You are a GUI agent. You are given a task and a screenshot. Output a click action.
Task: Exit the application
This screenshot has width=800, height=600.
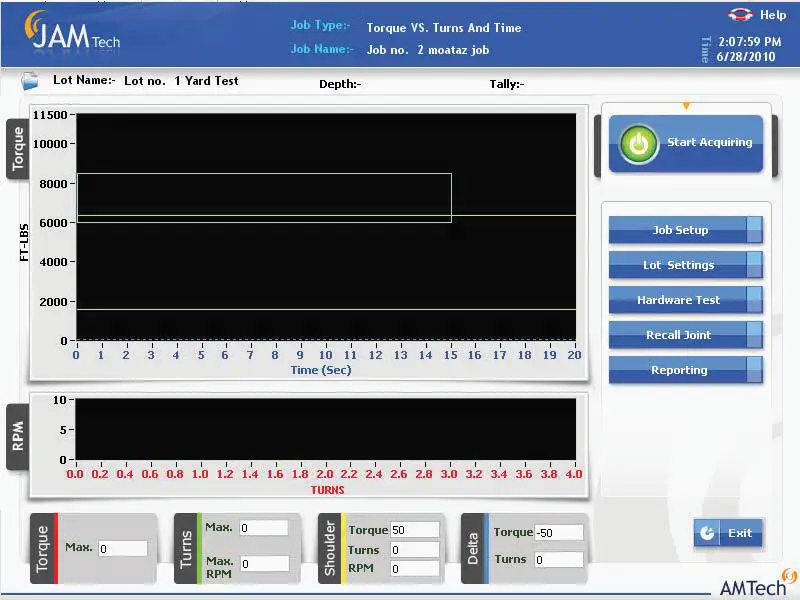(x=728, y=533)
